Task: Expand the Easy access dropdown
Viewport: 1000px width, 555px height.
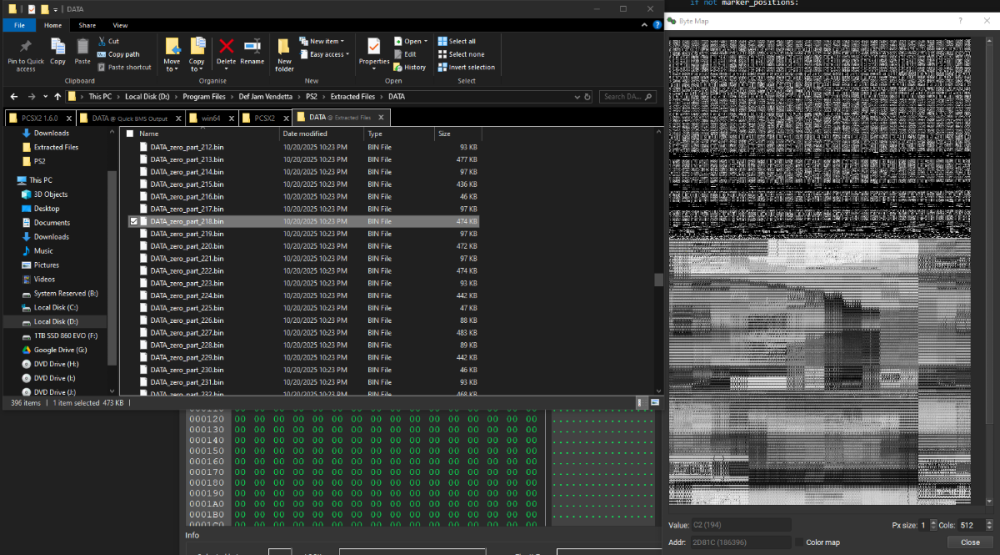Action: pos(326,54)
